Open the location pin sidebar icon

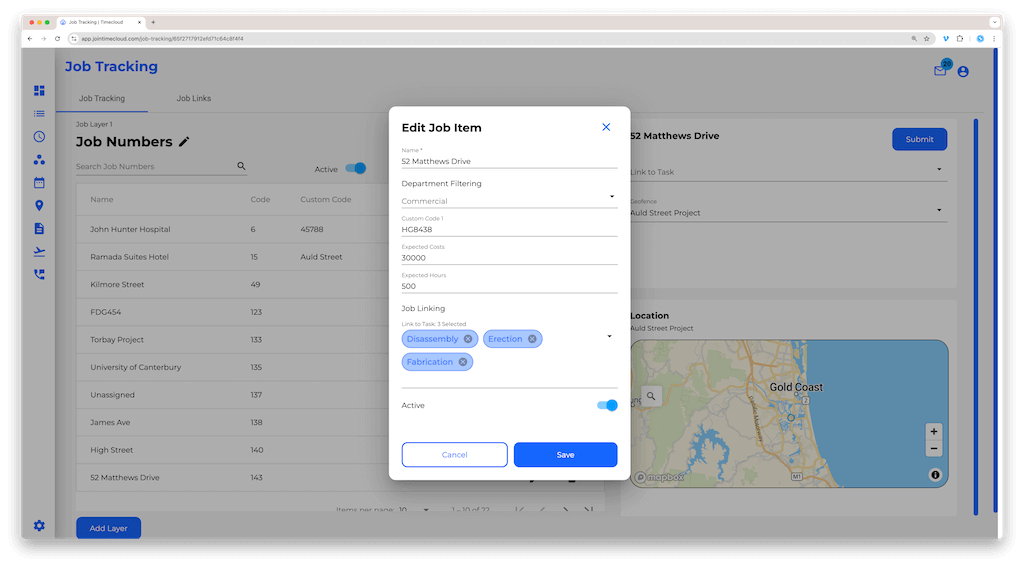coord(39,206)
